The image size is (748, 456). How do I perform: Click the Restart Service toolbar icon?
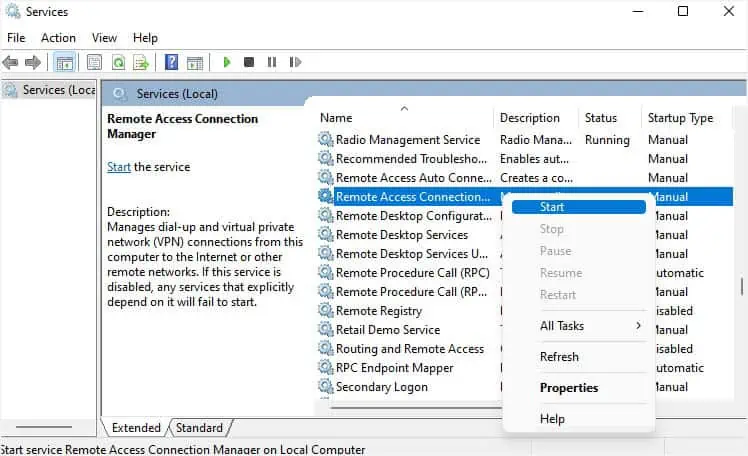[294, 62]
